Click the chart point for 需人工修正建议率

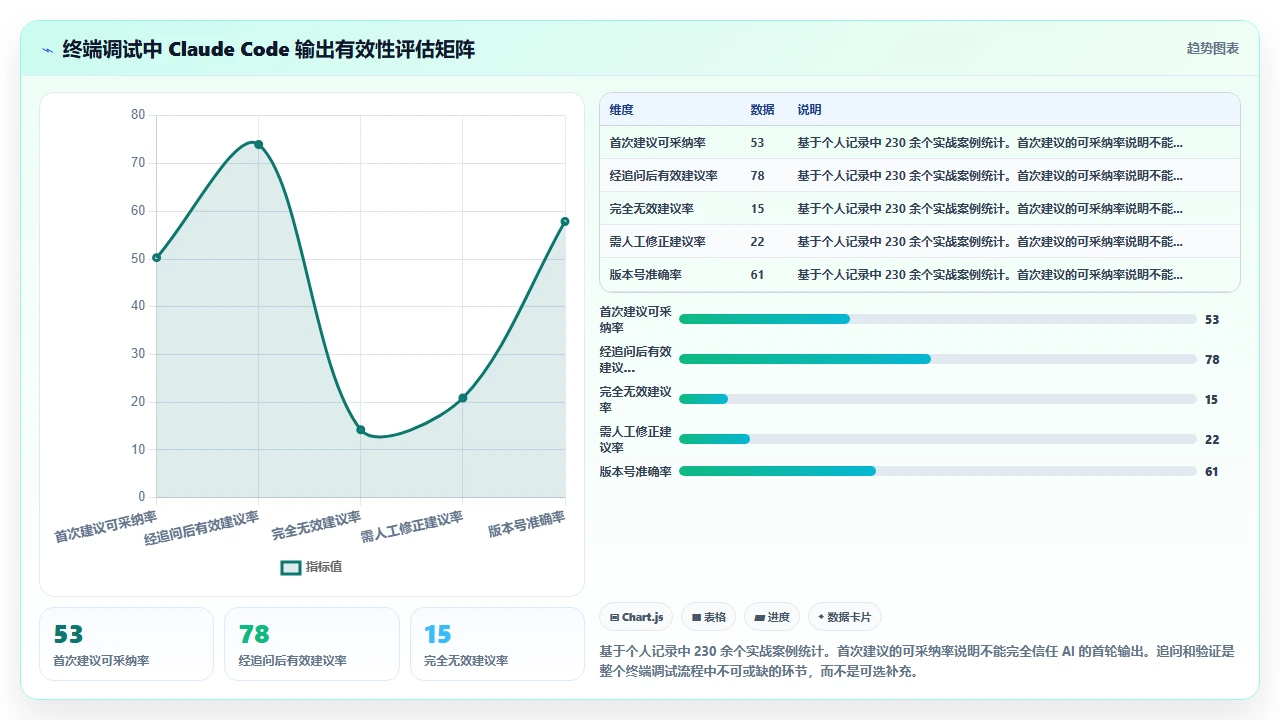[463, 398]
